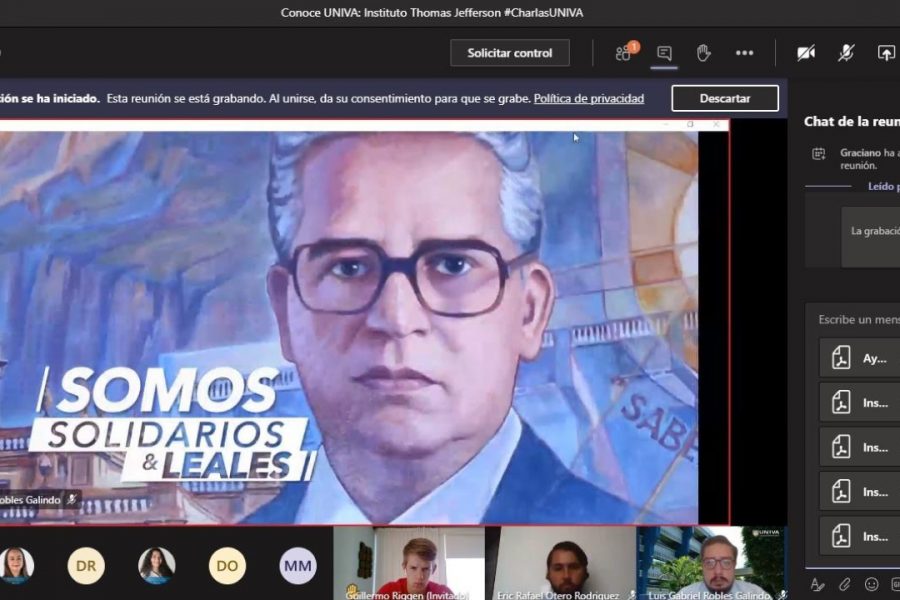Open the emoji picker icon
Image resolution: width=900 pixels, height=600 pixels.
click(871, 584)
